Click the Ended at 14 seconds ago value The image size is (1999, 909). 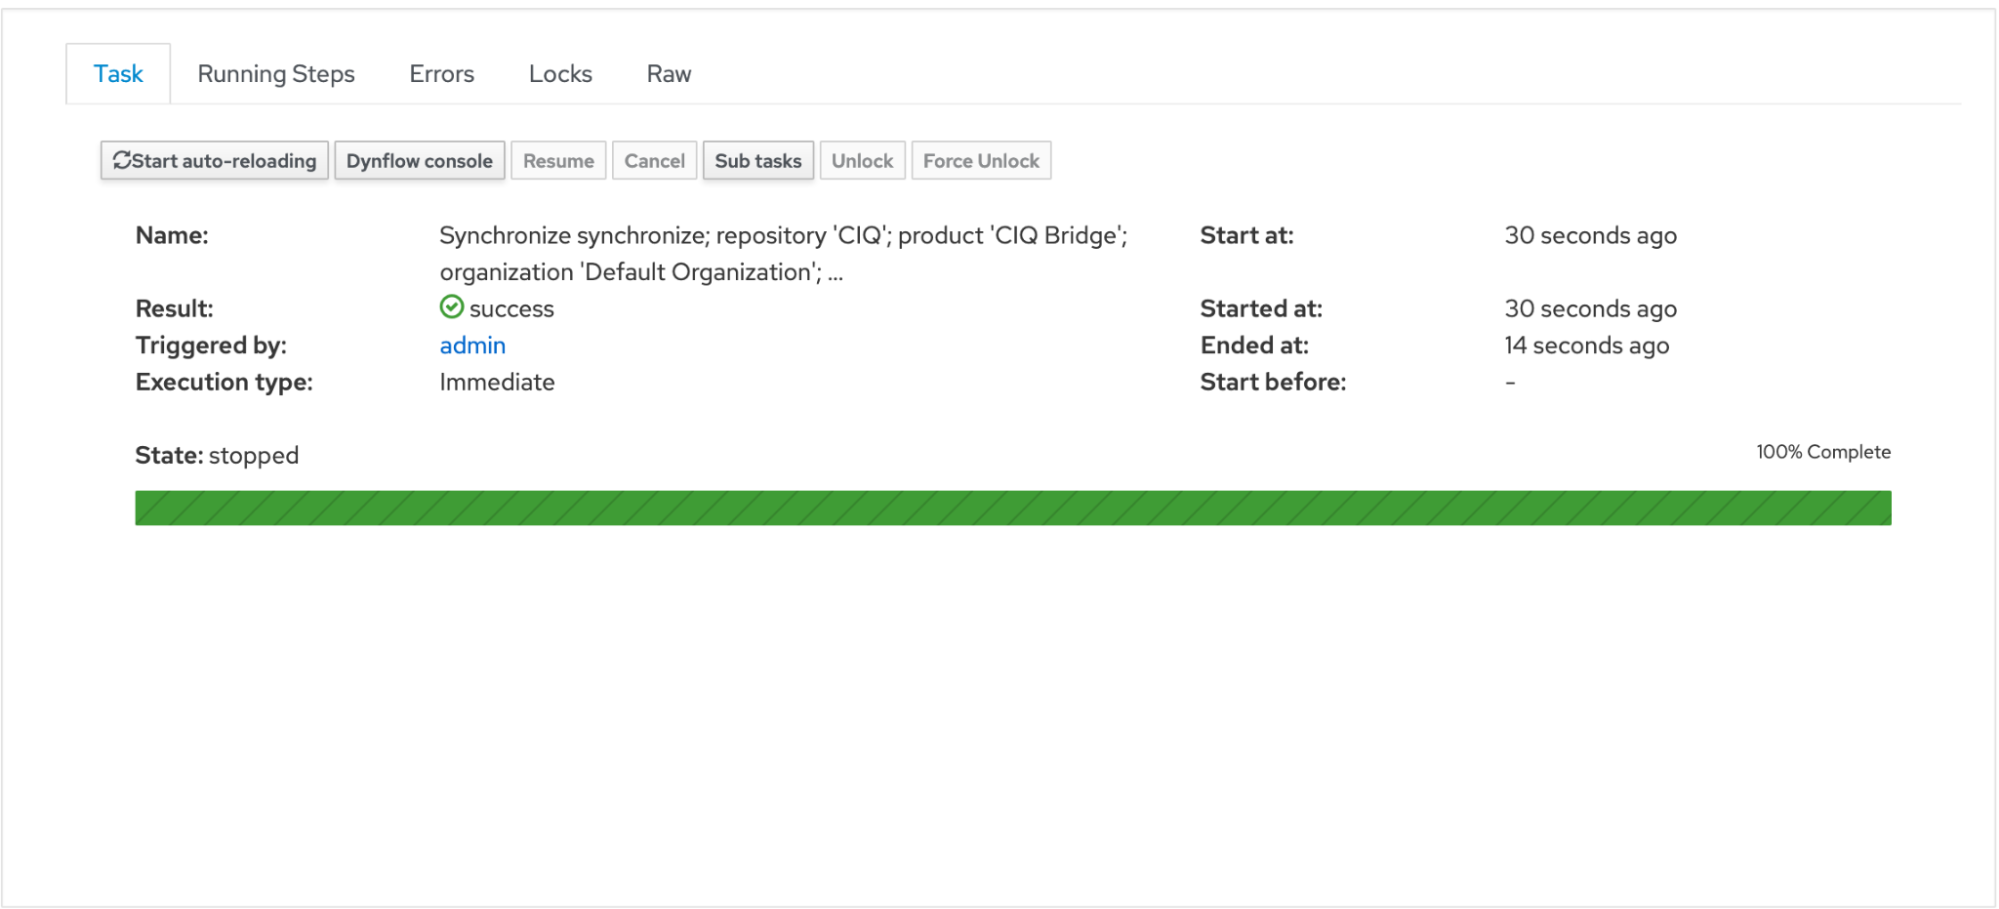click(1586, 346)
